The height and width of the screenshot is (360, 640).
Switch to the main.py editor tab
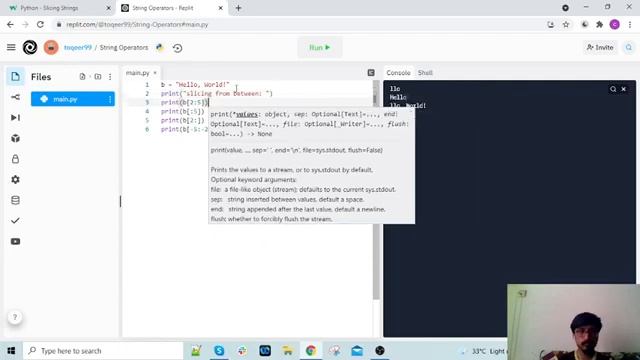pos(138,73)
